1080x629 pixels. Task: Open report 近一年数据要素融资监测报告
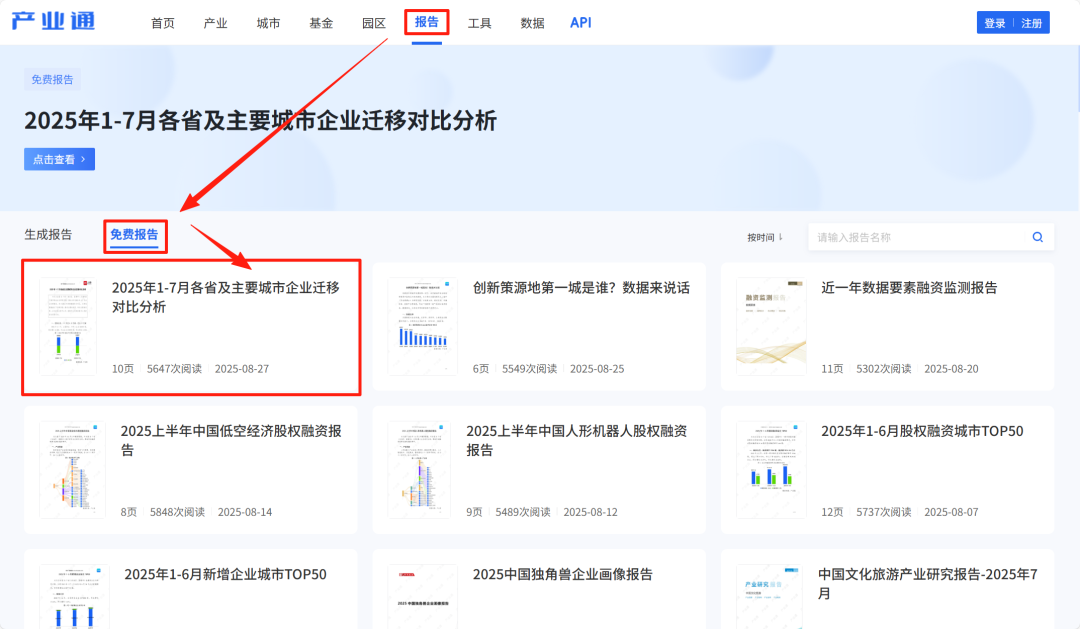tap(909, 288)
